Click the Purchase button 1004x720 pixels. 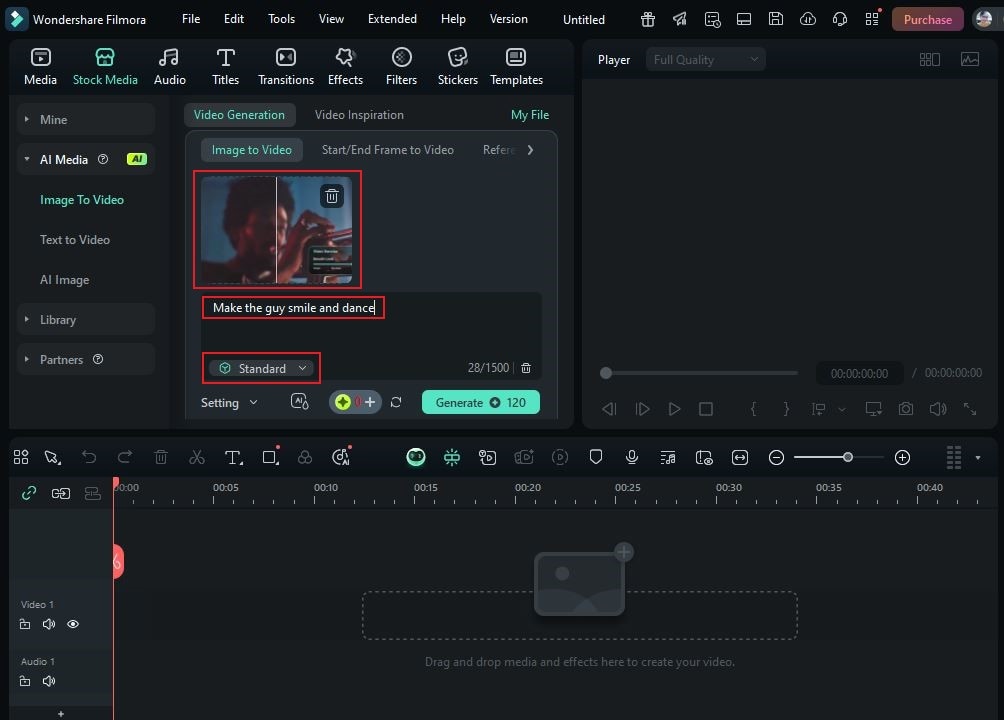(x=927, y=19)
